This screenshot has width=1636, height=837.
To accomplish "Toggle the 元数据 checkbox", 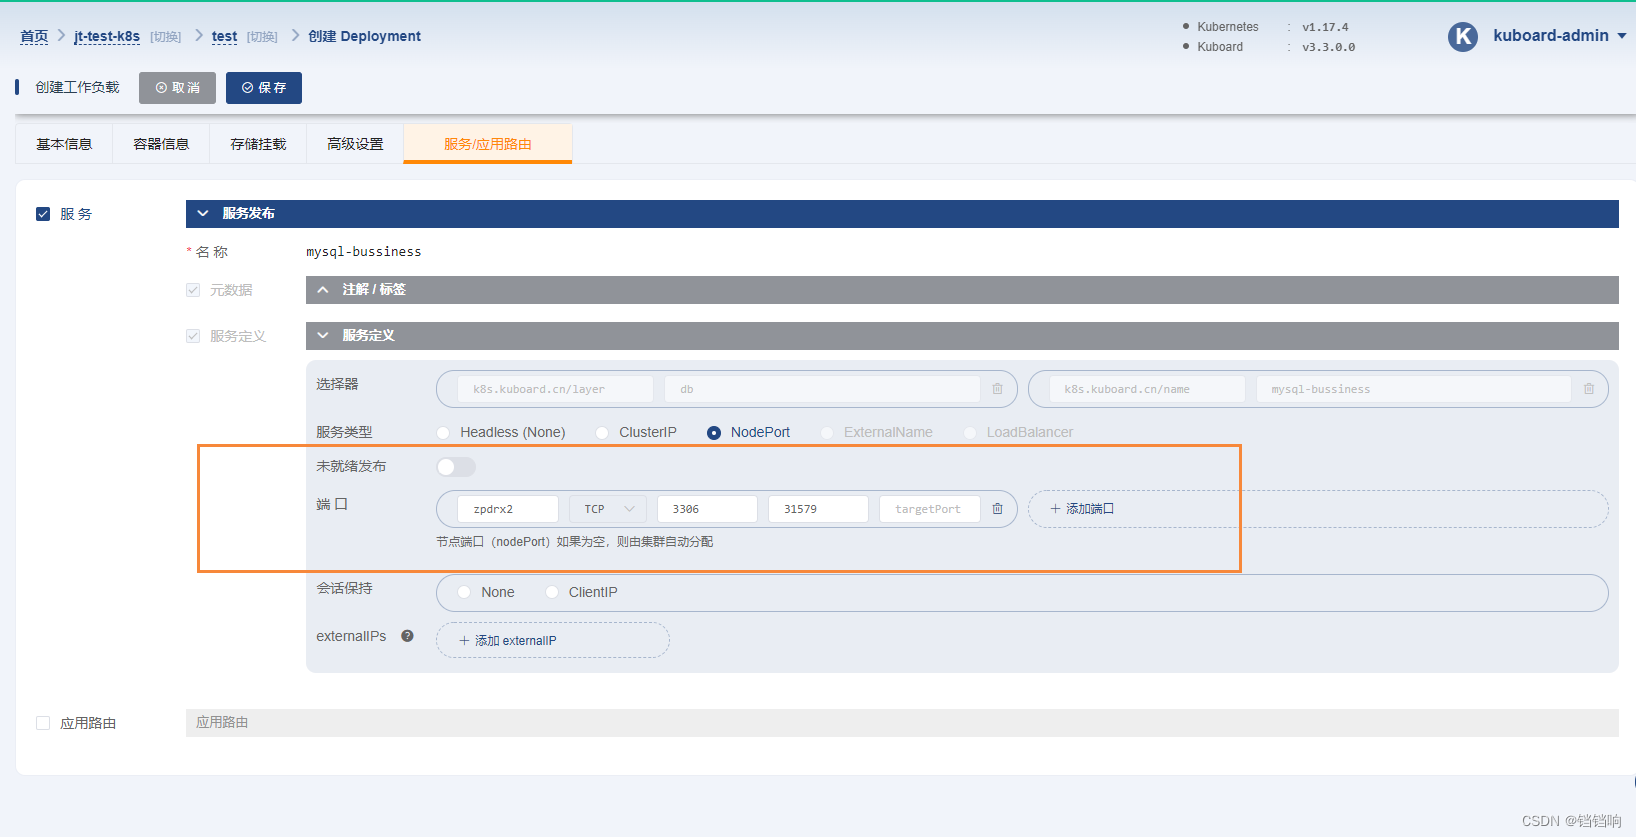I will tap(193, 290).
